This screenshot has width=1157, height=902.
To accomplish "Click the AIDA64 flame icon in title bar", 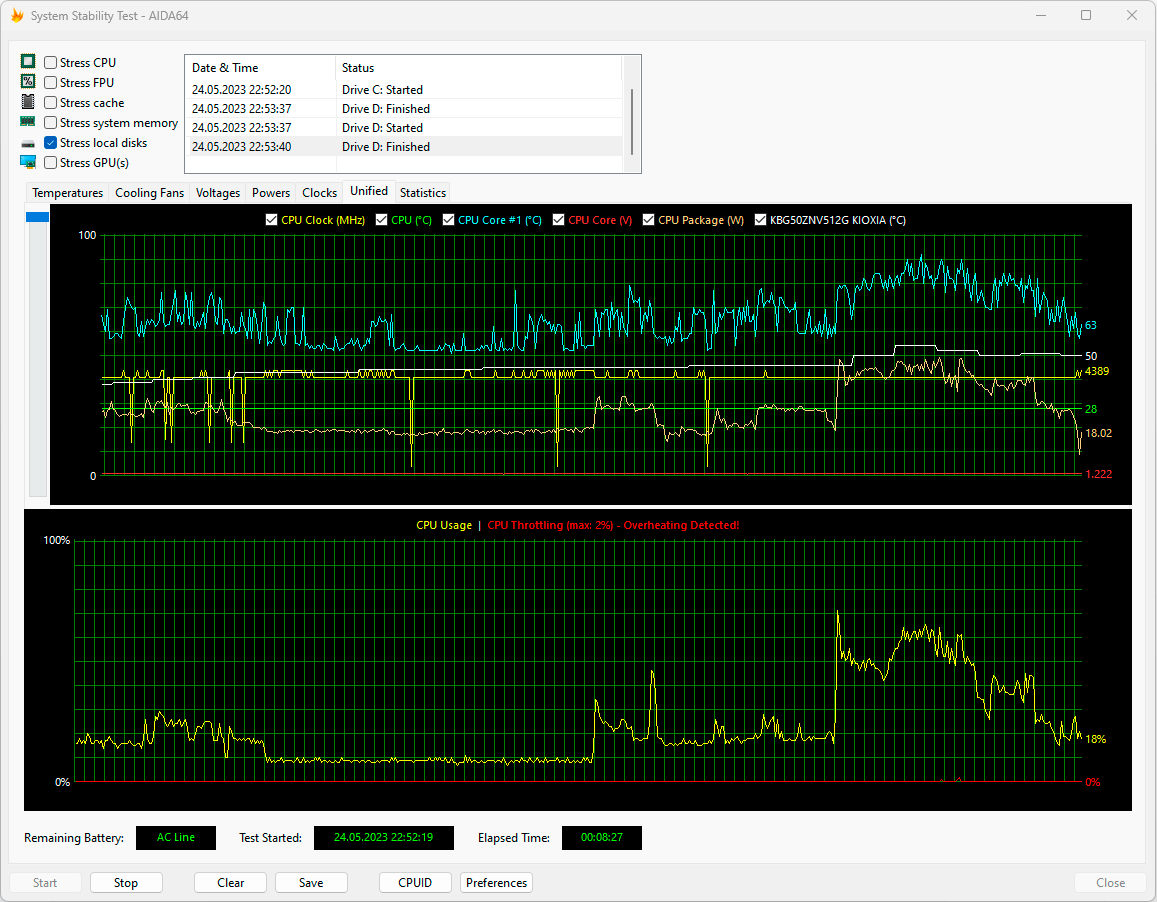I will pyautogui.click(x=17, y=16).
